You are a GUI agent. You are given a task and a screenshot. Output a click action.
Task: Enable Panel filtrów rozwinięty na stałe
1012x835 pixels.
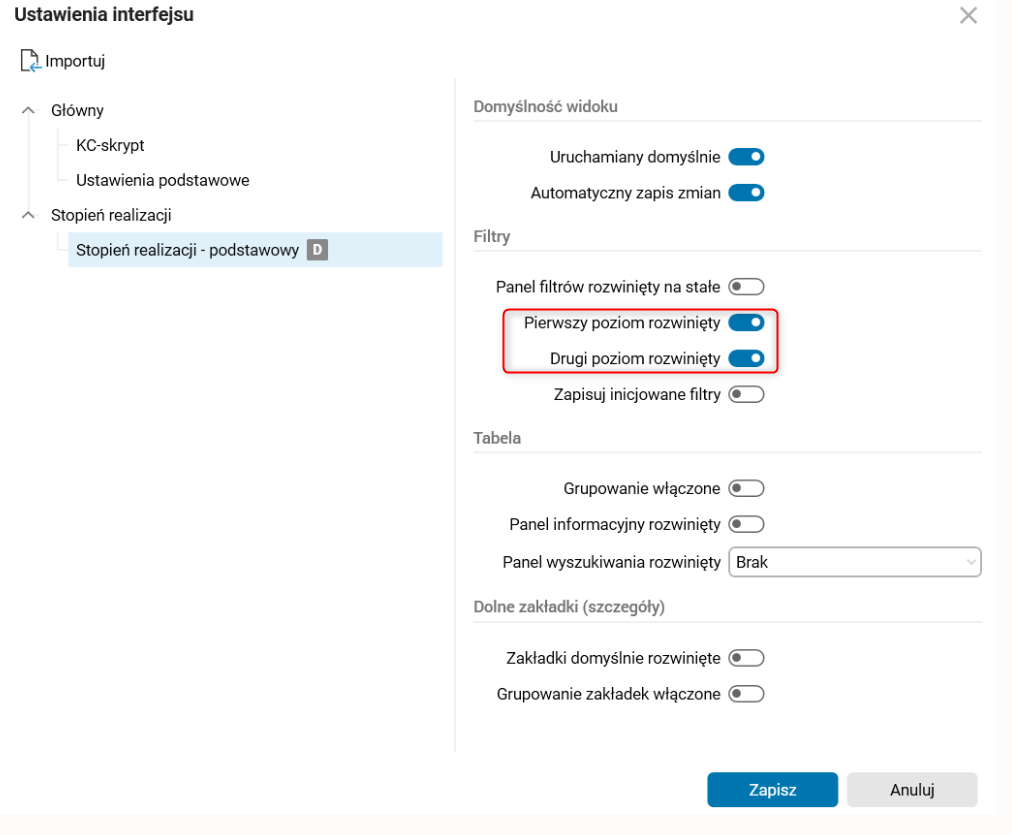click(x=746, y=287)
